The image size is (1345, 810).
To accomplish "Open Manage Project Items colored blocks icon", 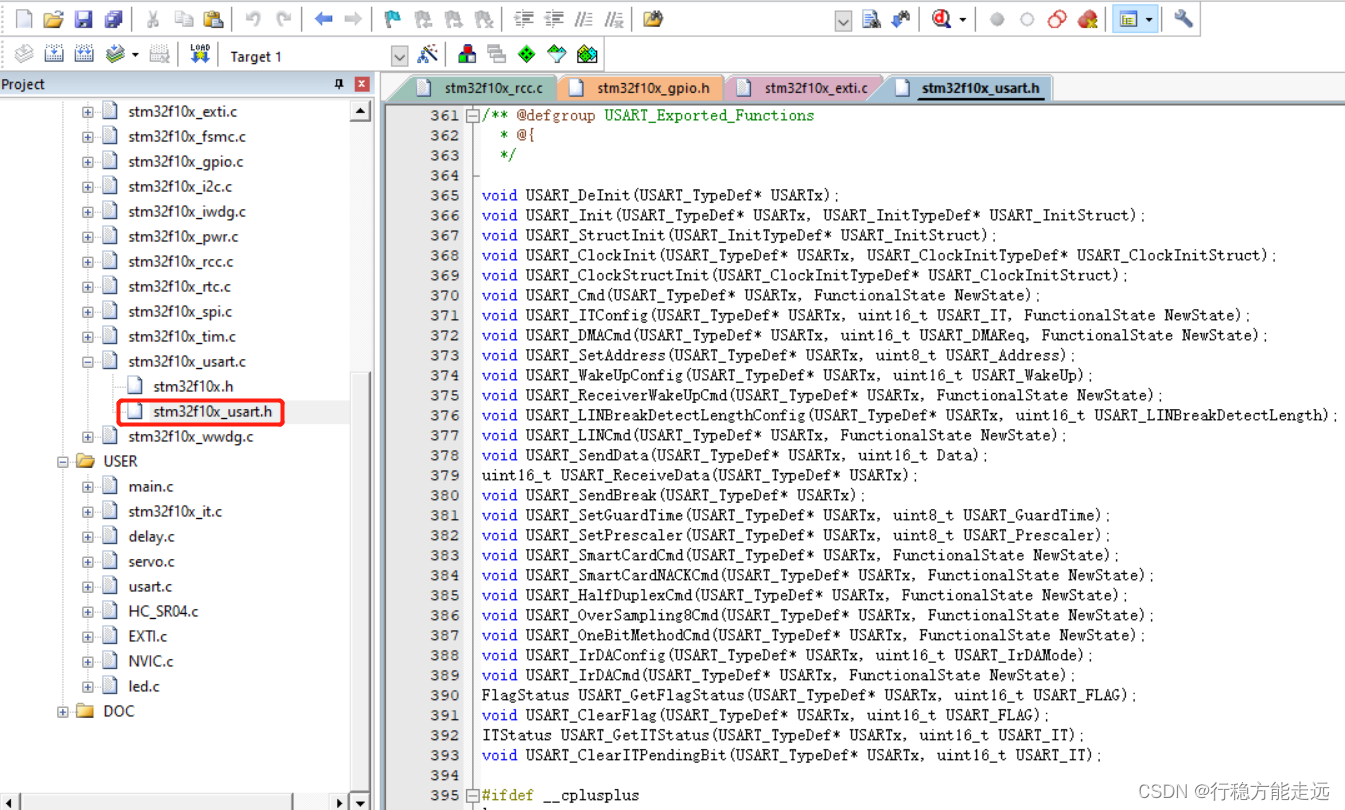I will [x=467, y=55].
